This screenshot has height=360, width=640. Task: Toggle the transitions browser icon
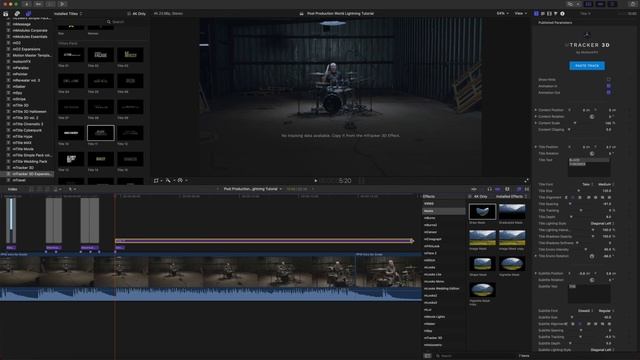point(527,189)
